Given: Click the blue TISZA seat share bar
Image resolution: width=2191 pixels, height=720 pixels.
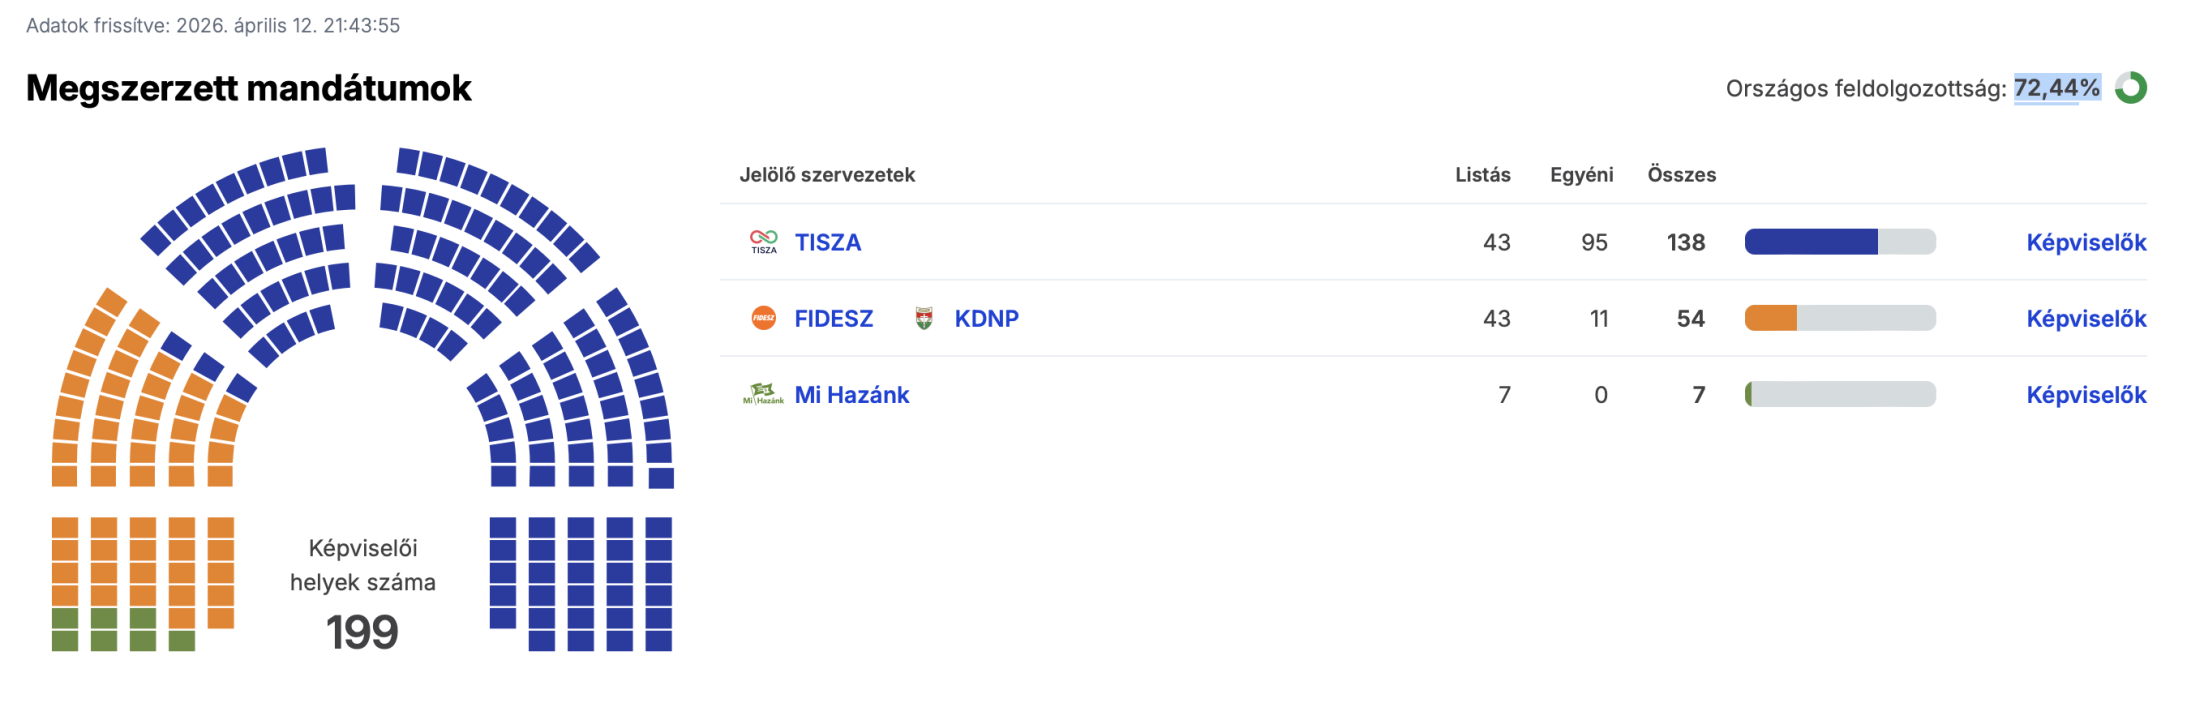Looking at the screenshot, I should [1810, 242].
